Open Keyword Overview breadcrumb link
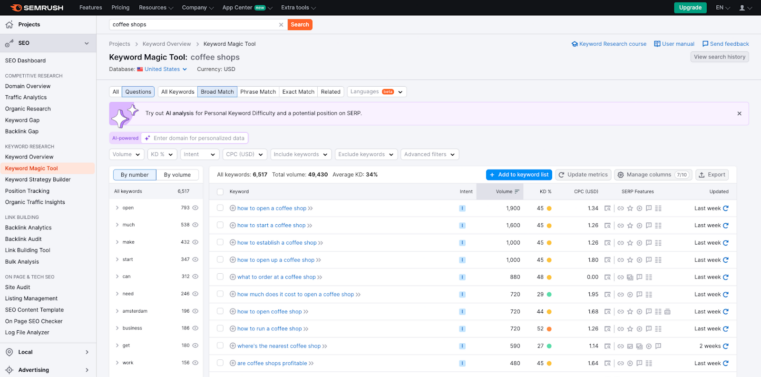 coord(166,44)
